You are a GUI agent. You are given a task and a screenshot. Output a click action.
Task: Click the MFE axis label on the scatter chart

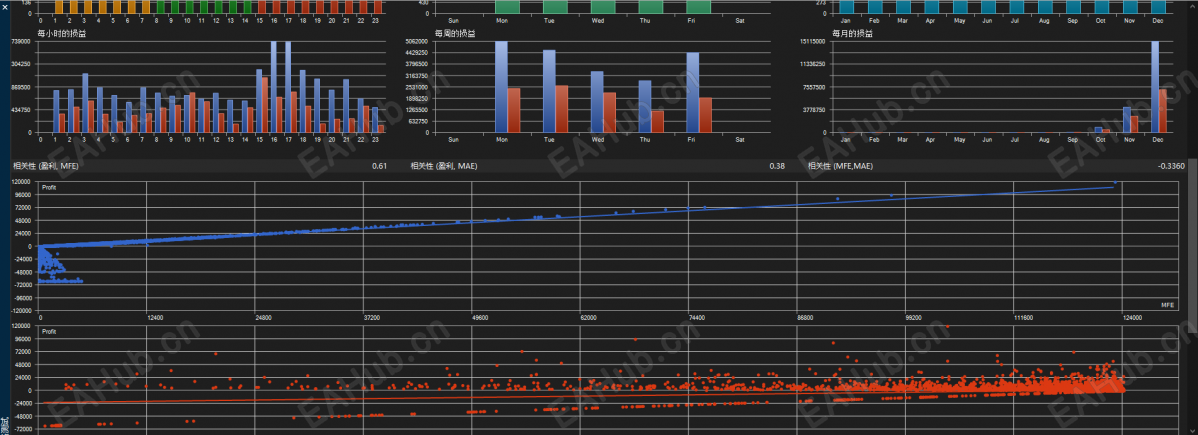coord(1167,304)
